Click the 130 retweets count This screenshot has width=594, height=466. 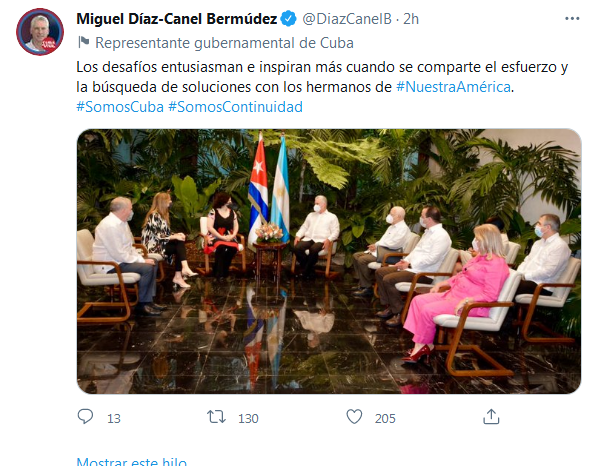248,418
